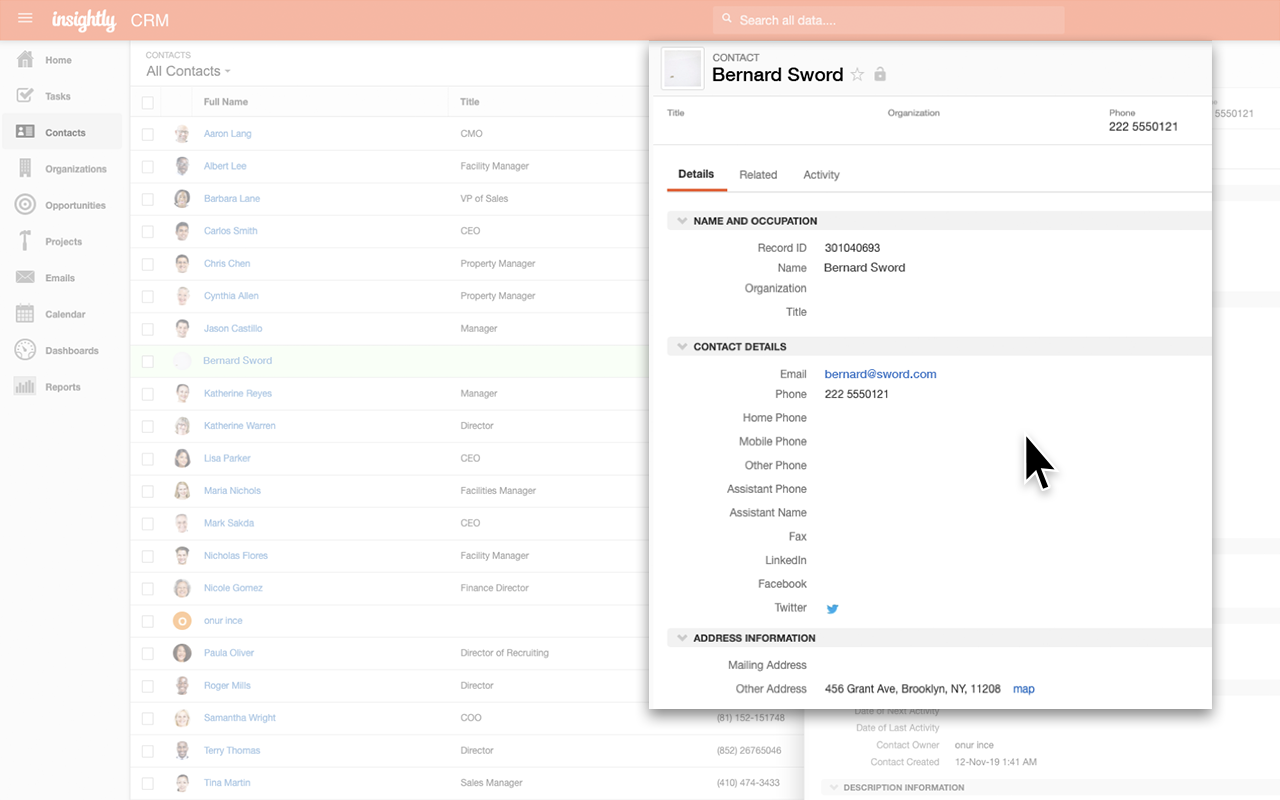Image resolution: width=1280 pixels, height=800 pixels.
Task: Open Bernard Sword's Twitter profile icon
Action: (x=832, y=607)
